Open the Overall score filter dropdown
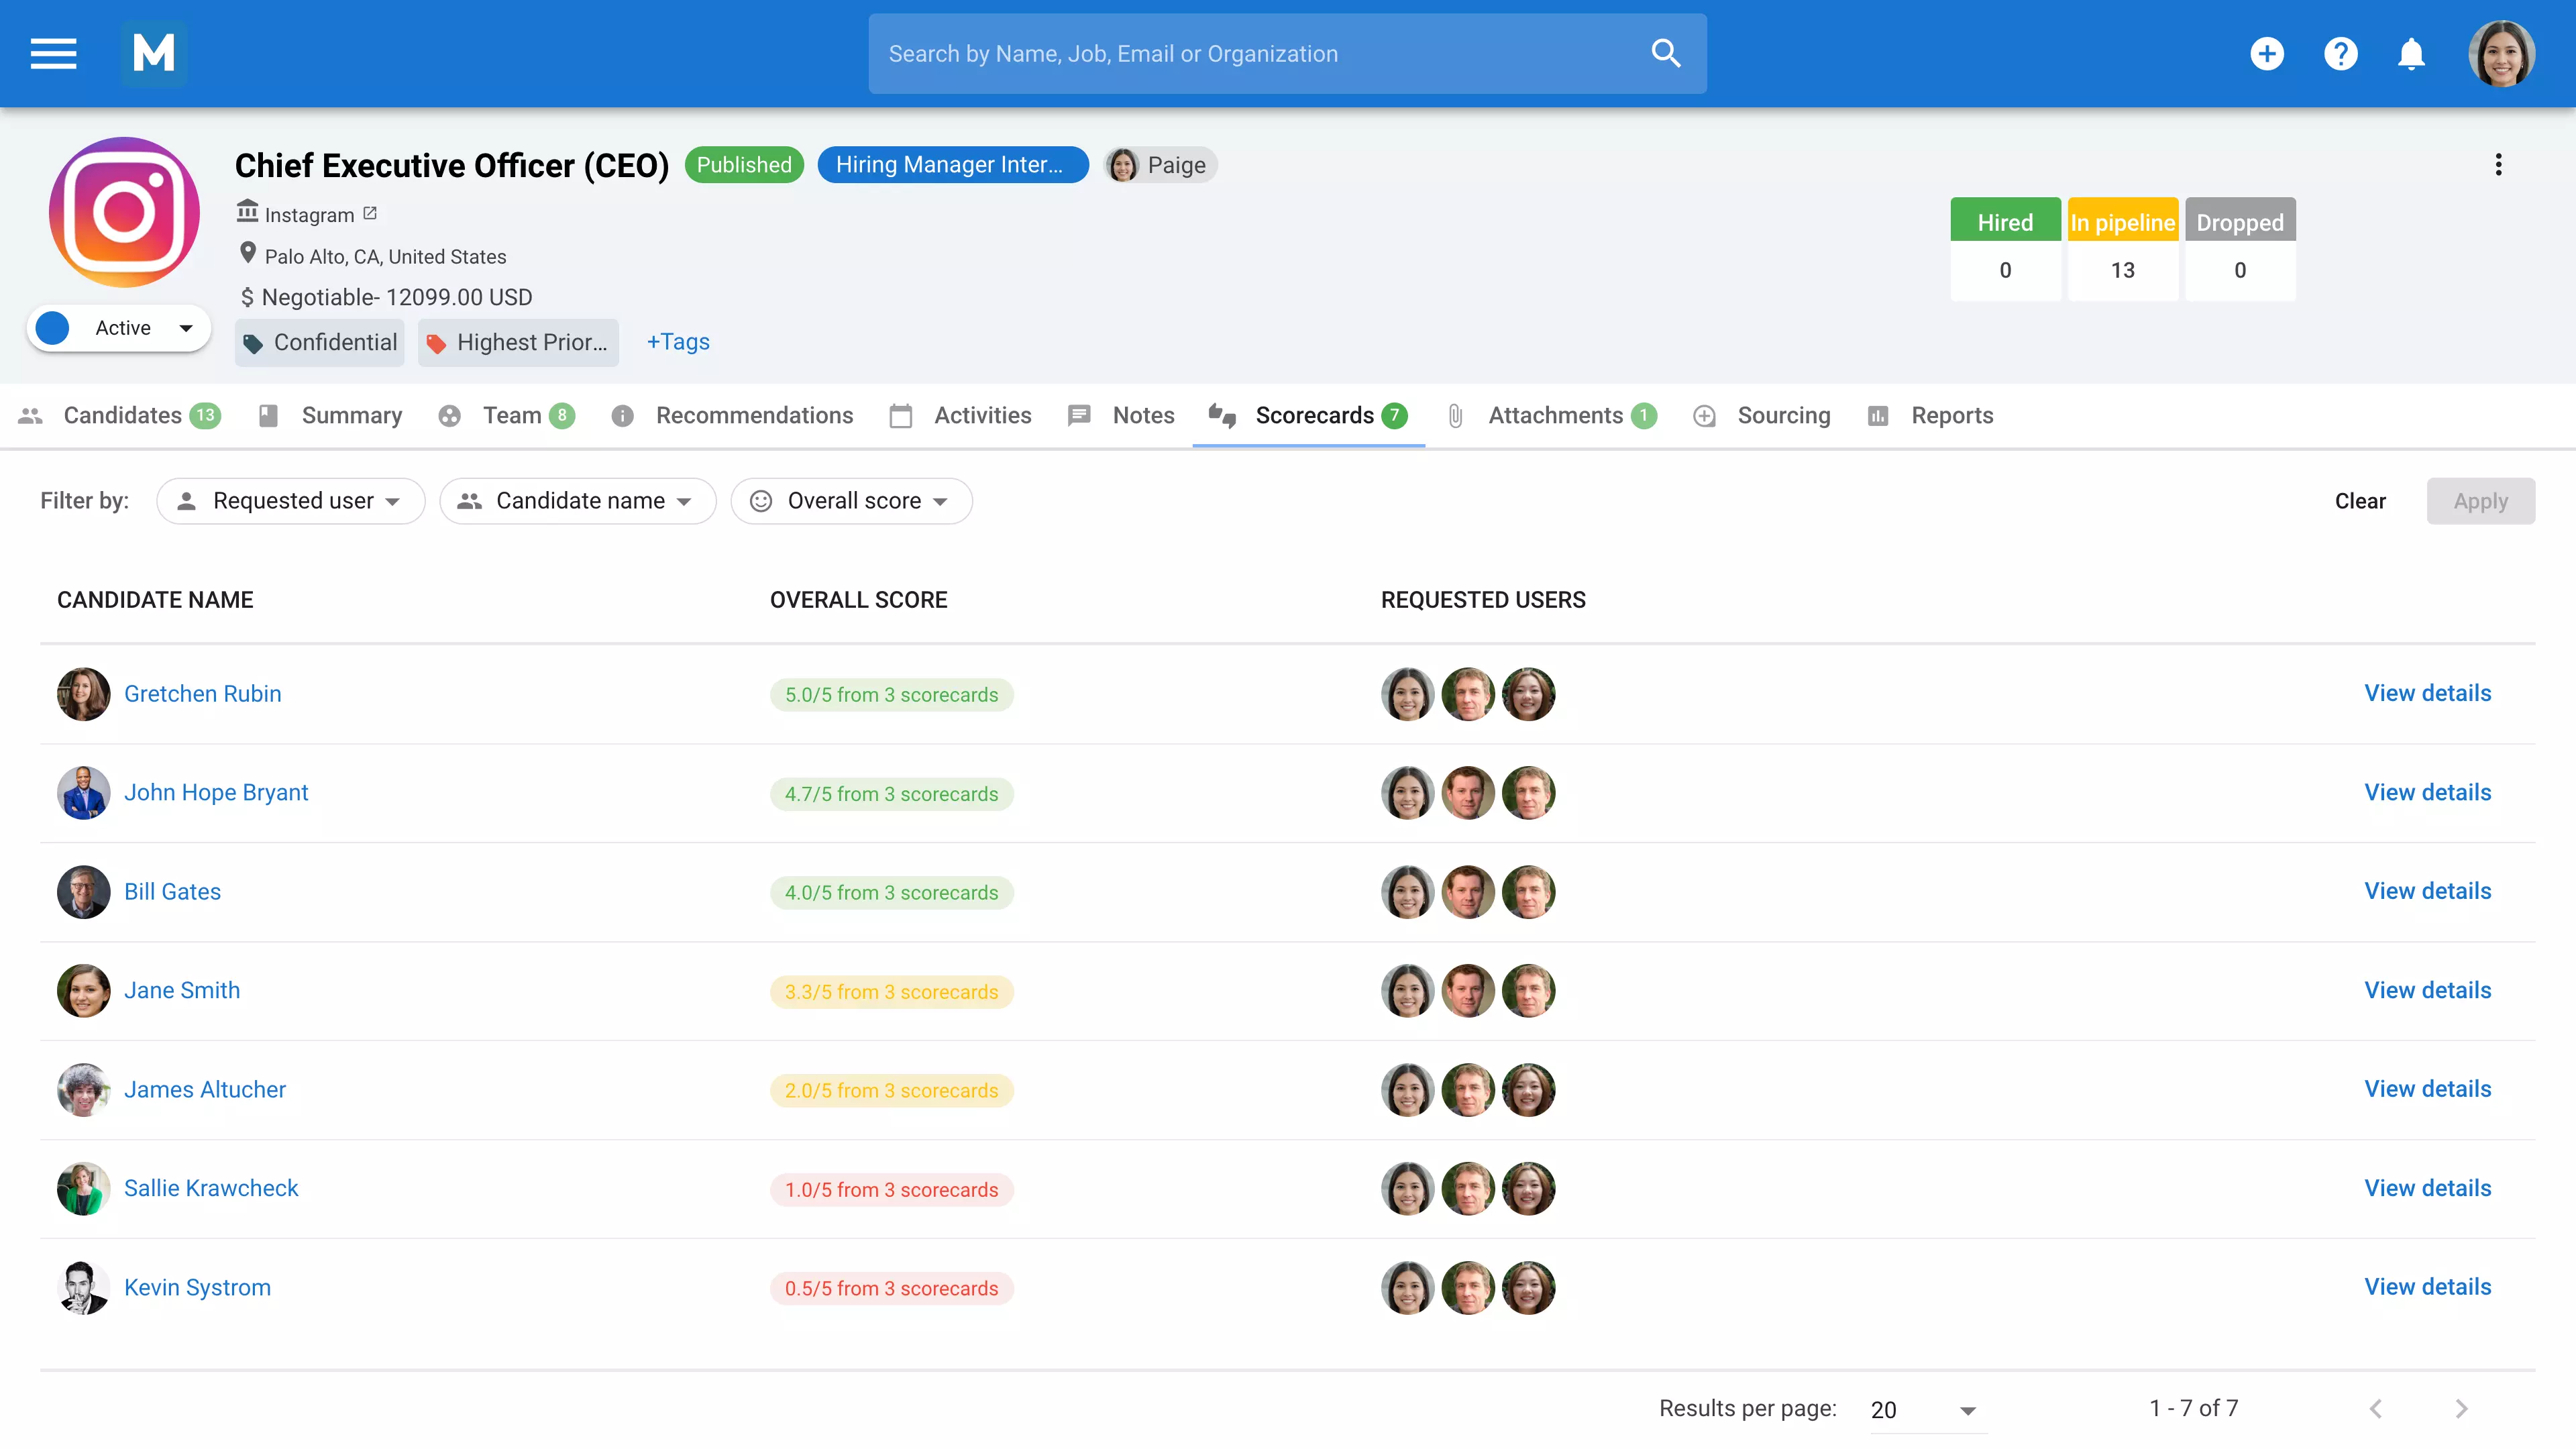Viewport: 2576px width, 1449px height. pos(851,500)
